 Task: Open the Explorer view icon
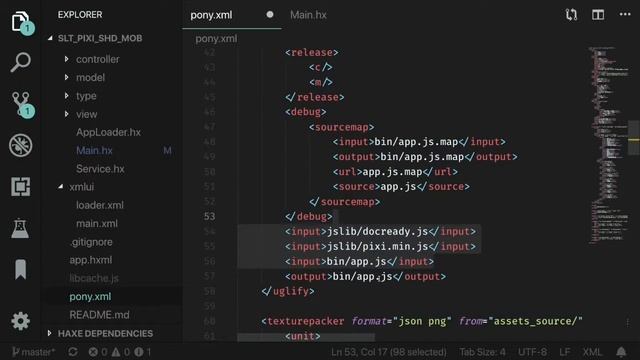[x=20, y=22]
